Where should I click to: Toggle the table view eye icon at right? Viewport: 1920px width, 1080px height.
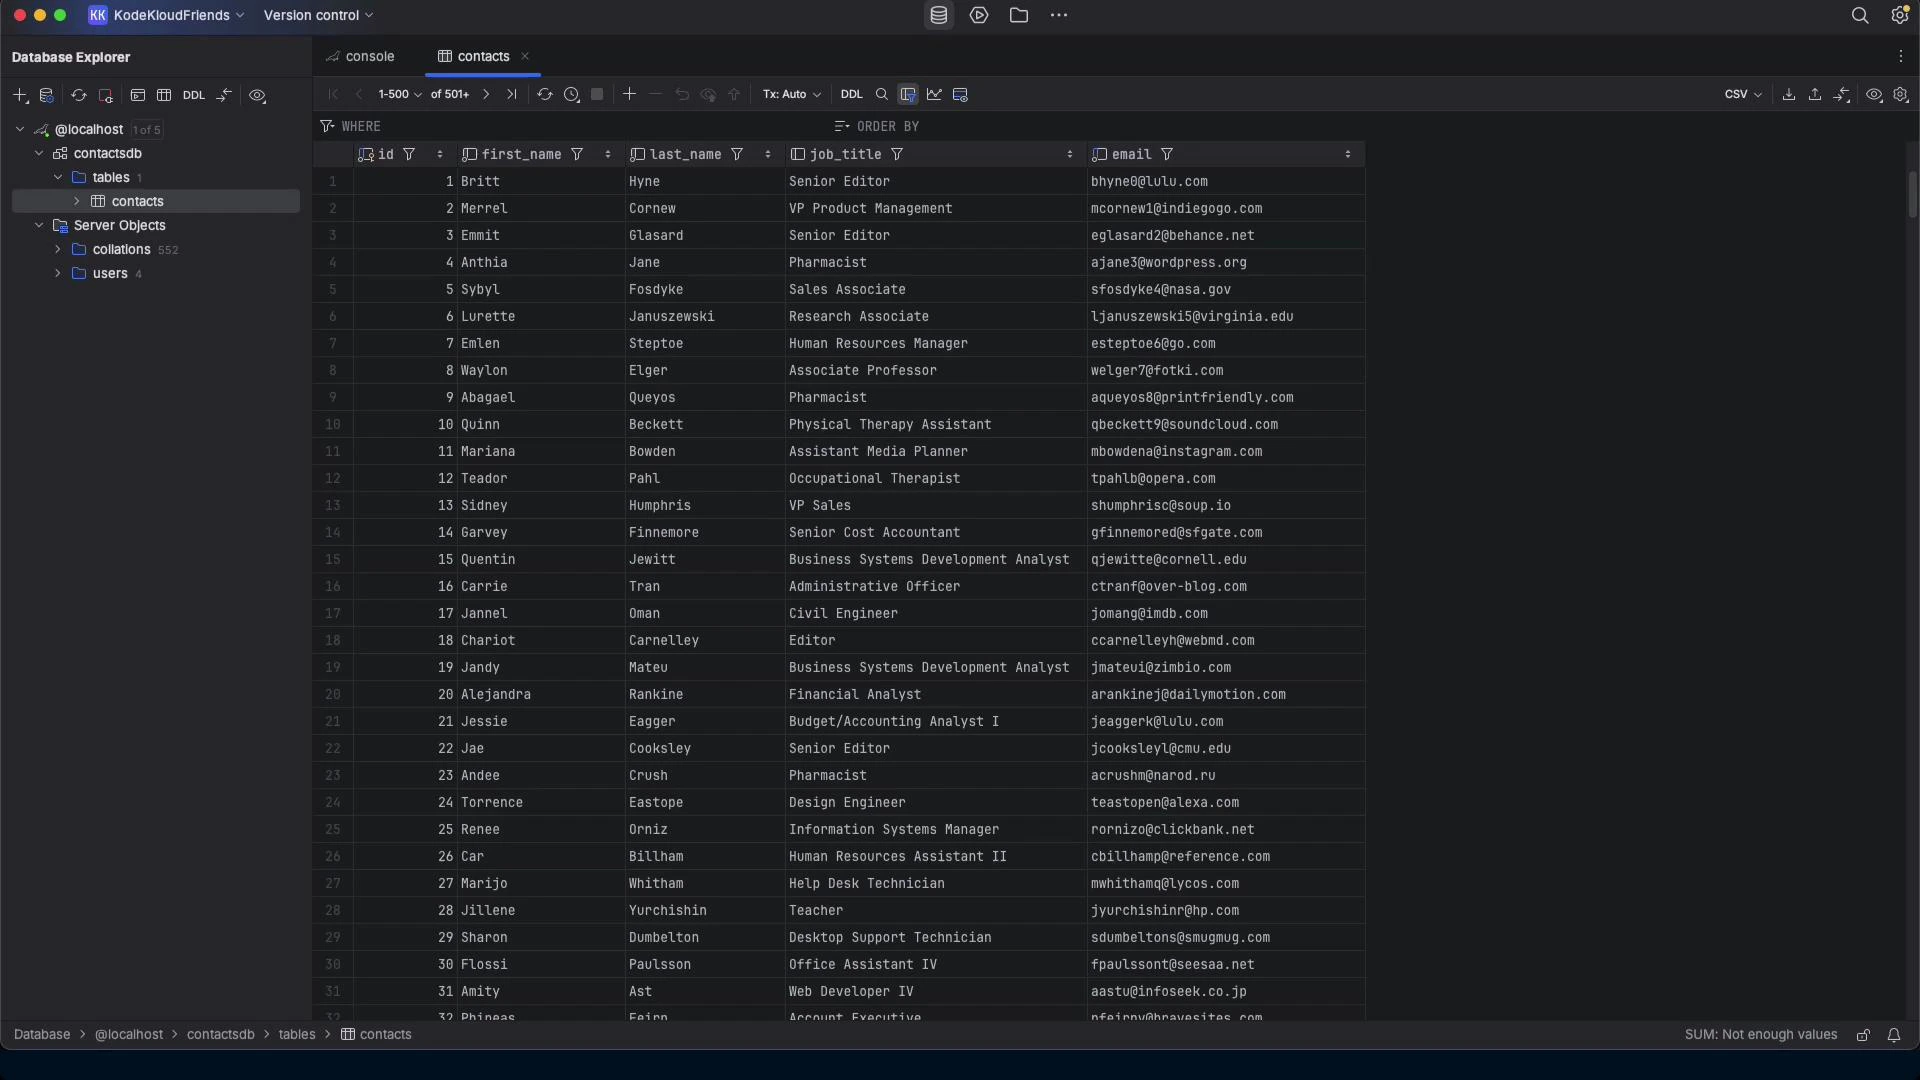click(1874, 94)
